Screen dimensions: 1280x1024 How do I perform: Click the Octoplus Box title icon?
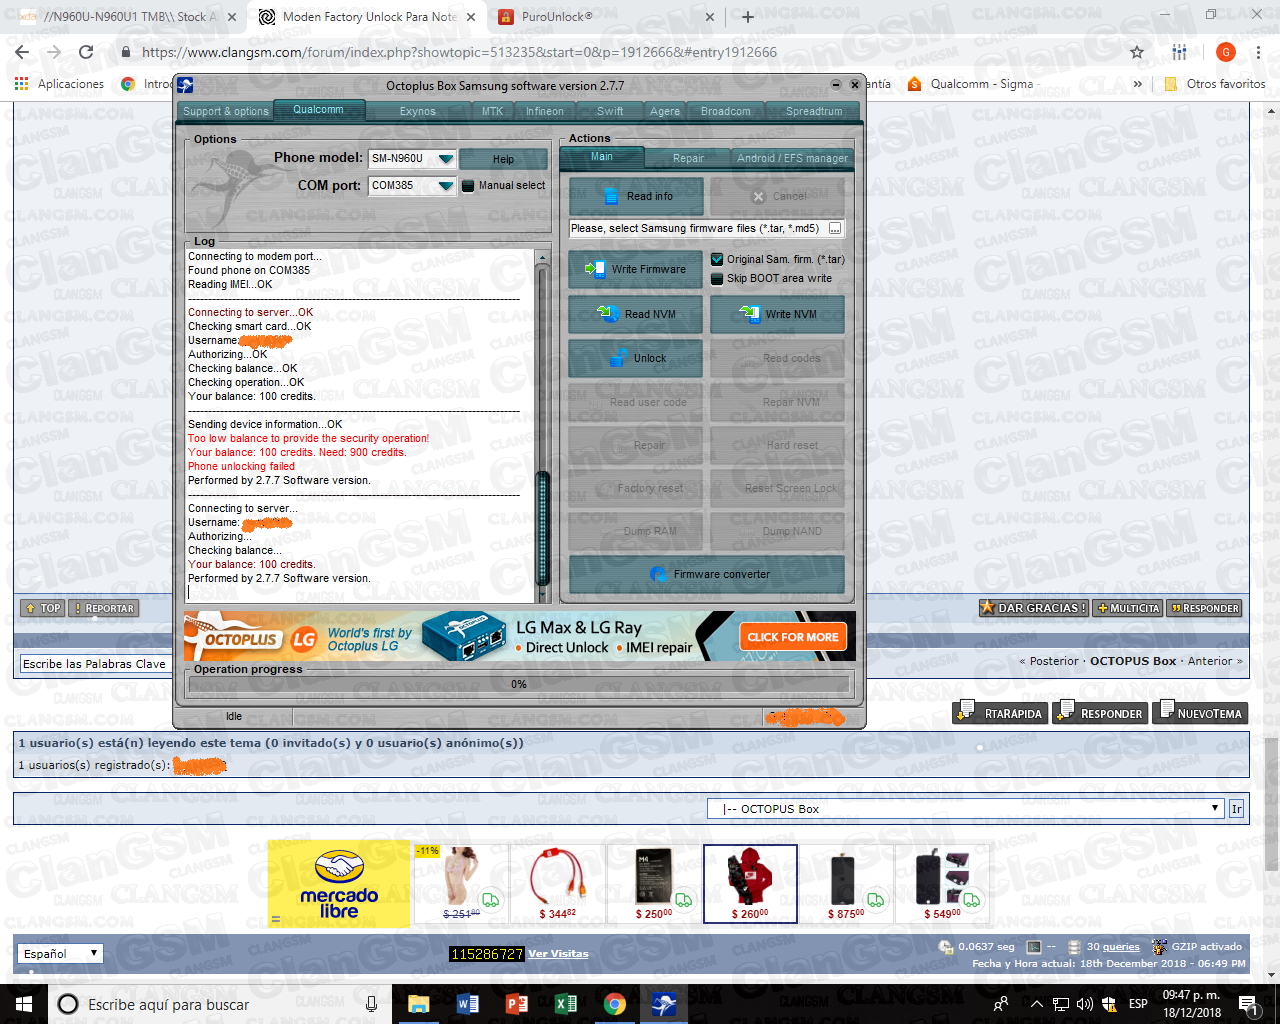185,85
